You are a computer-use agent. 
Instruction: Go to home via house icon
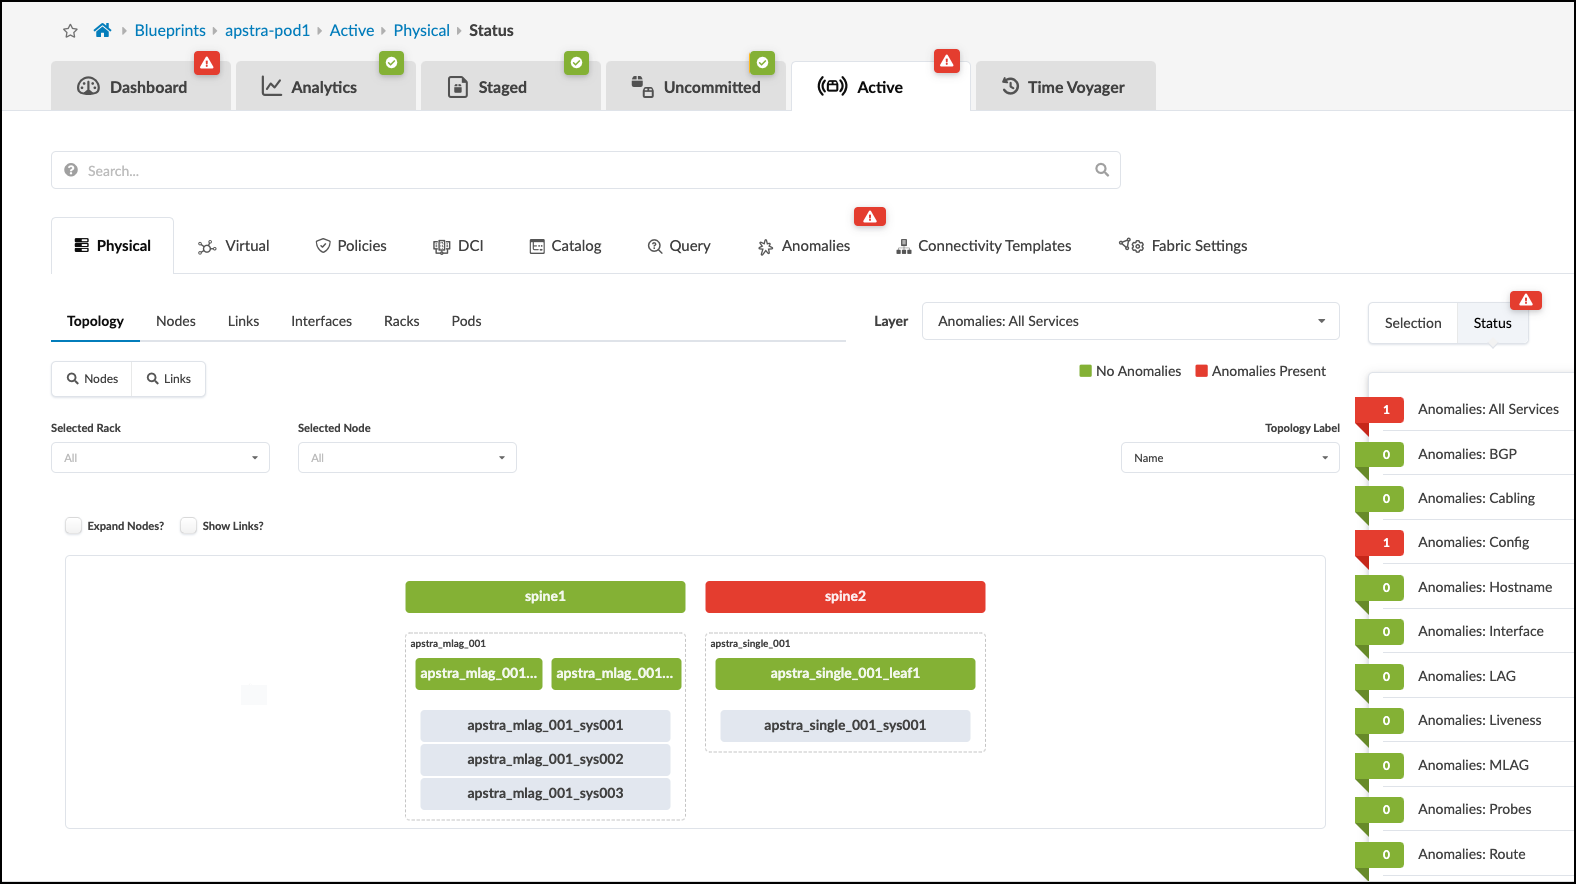102,31
